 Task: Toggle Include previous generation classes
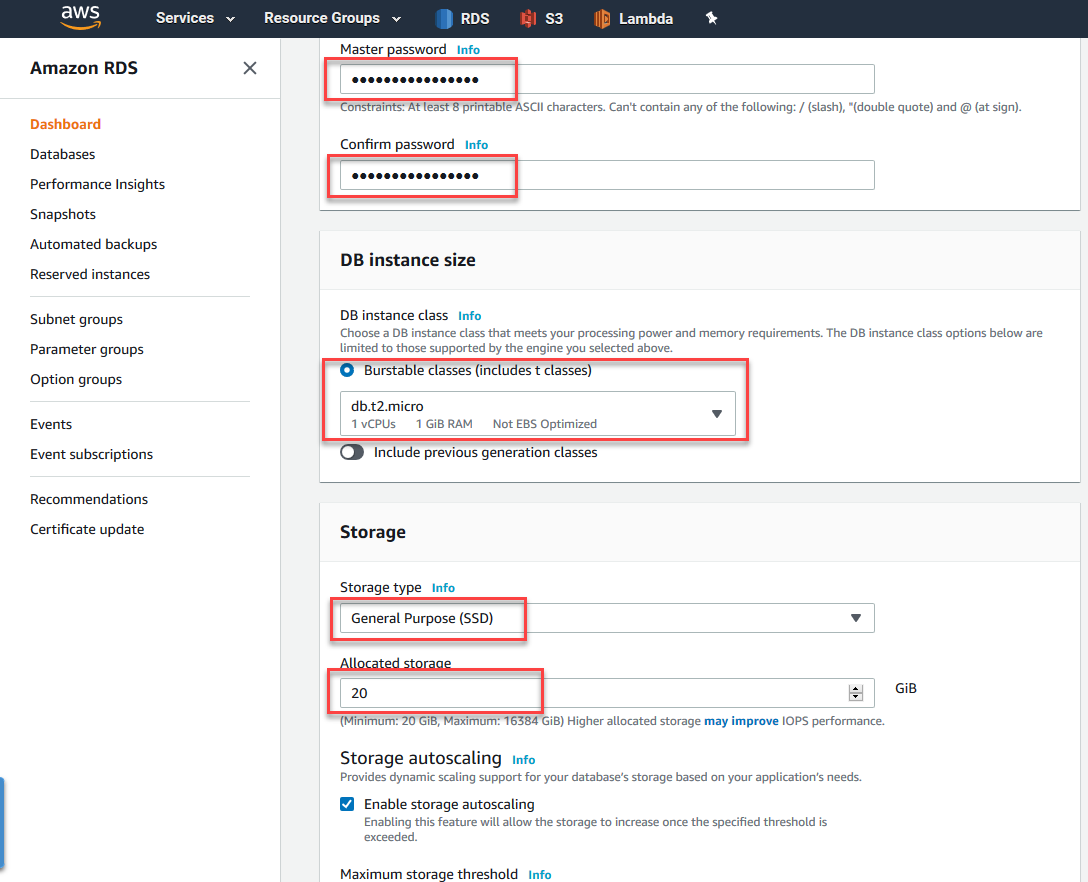[x=352, y=452]
